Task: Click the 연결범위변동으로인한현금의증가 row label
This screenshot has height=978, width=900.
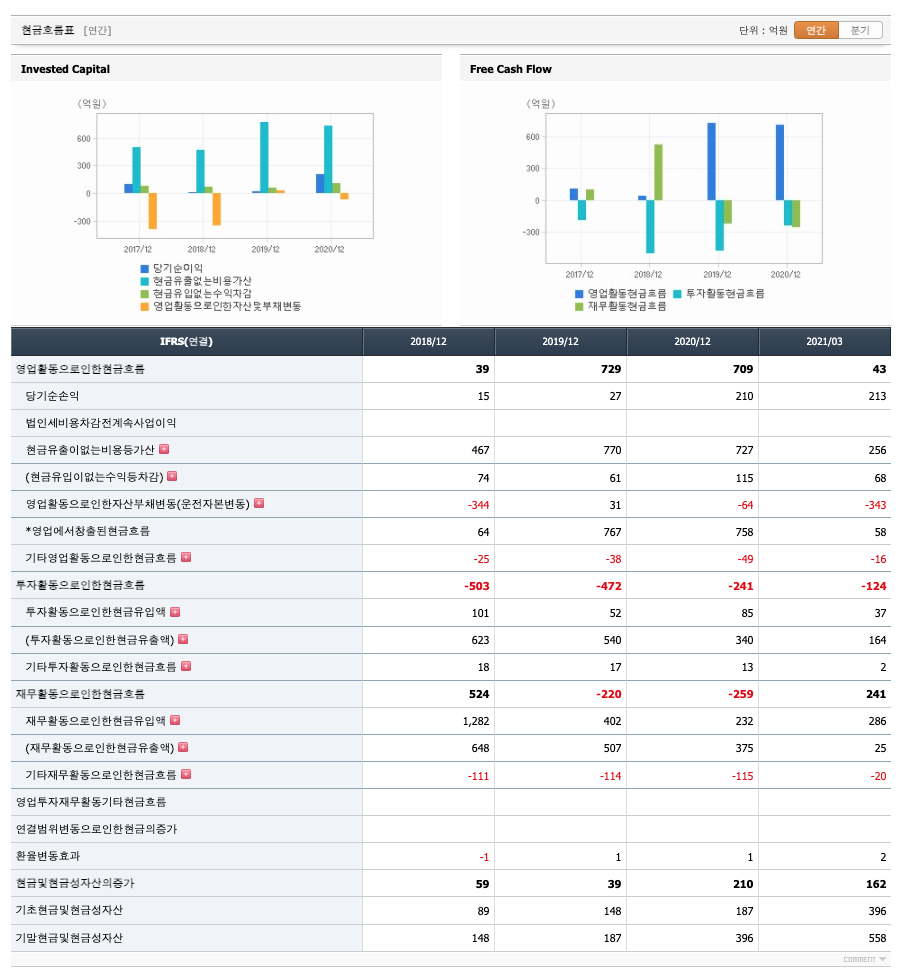Action: click(x=97, y=829)
